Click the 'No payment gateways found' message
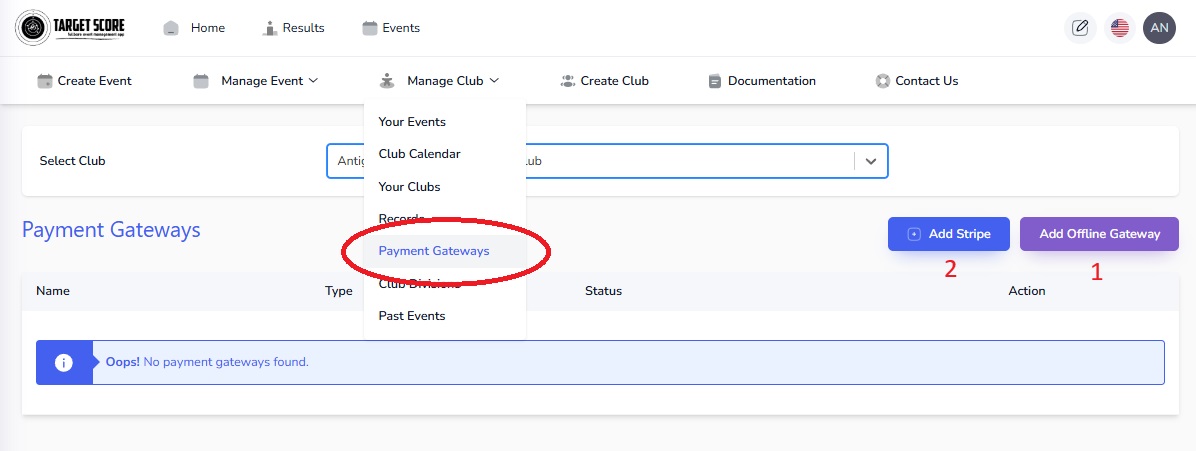The width and height of the screenshot is (1196, 451). [226, 362]
